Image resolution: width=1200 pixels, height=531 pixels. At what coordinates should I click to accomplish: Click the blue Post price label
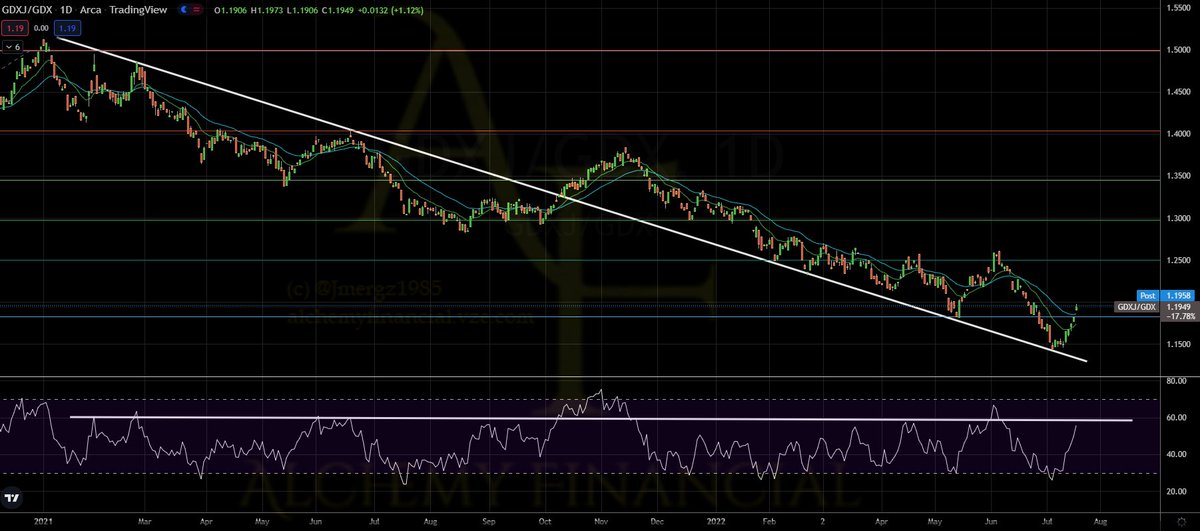1148,297
